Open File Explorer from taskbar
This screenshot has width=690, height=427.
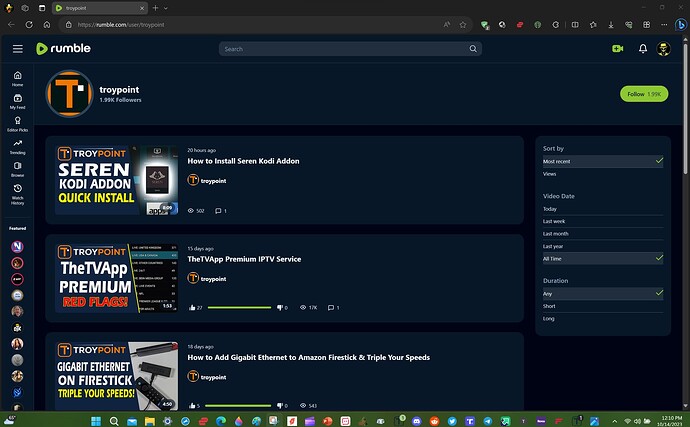150,421
